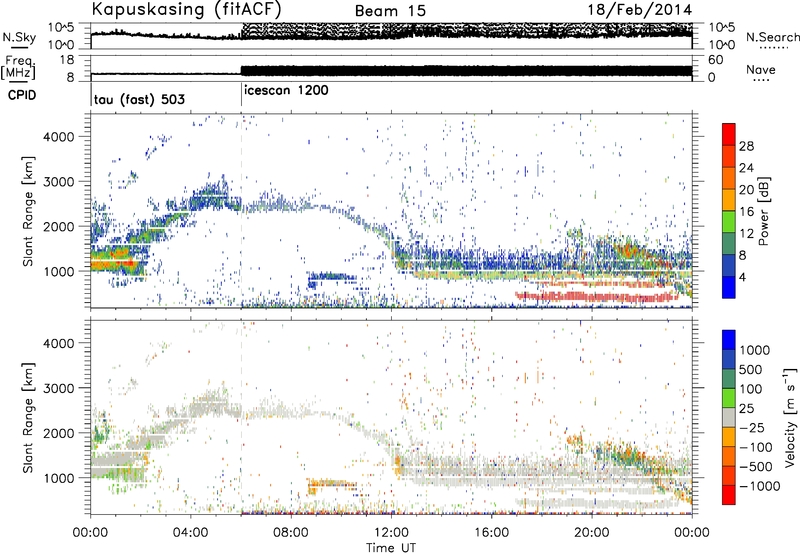This screenshot has width=800, height=554.
Task: Click the 'Power [dB]' colorbar label
Action: [764, 211]
